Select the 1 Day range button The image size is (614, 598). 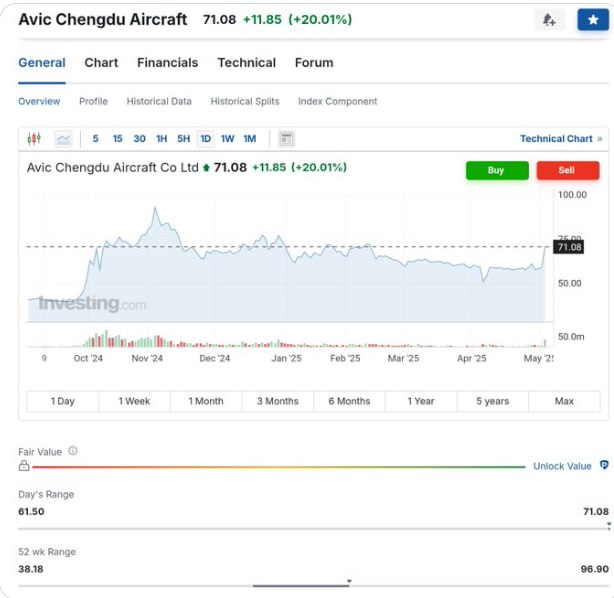pyautogui.click(x=63, y=401)
